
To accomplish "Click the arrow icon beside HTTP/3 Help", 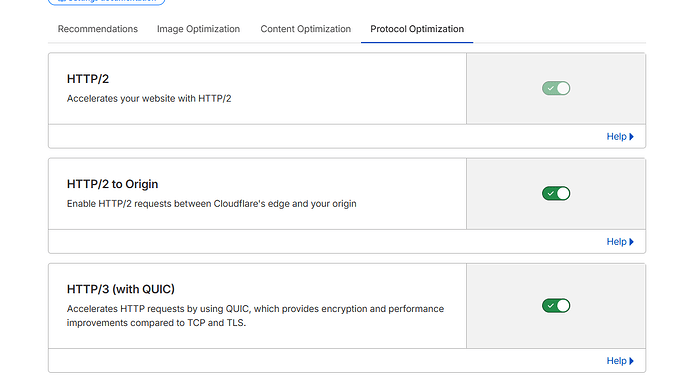I will click(x=631, y=361).
